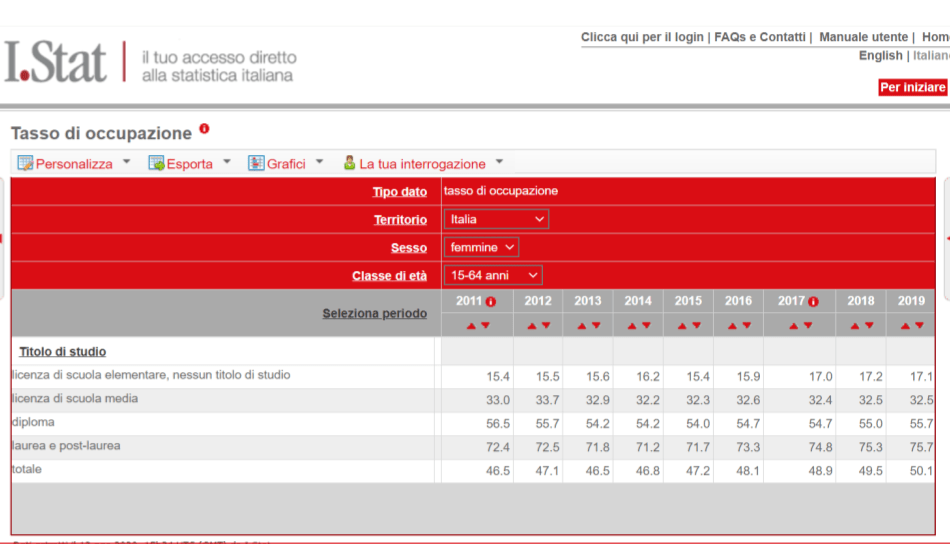Open the Tipo dato link
Viewport: 950px width, 544px height.
[399, 192]
